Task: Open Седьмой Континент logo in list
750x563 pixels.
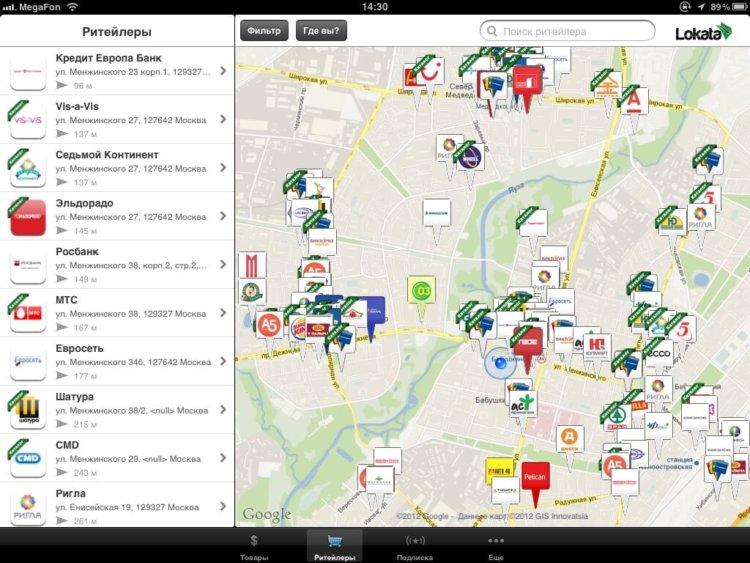Action: pos(28,168)
